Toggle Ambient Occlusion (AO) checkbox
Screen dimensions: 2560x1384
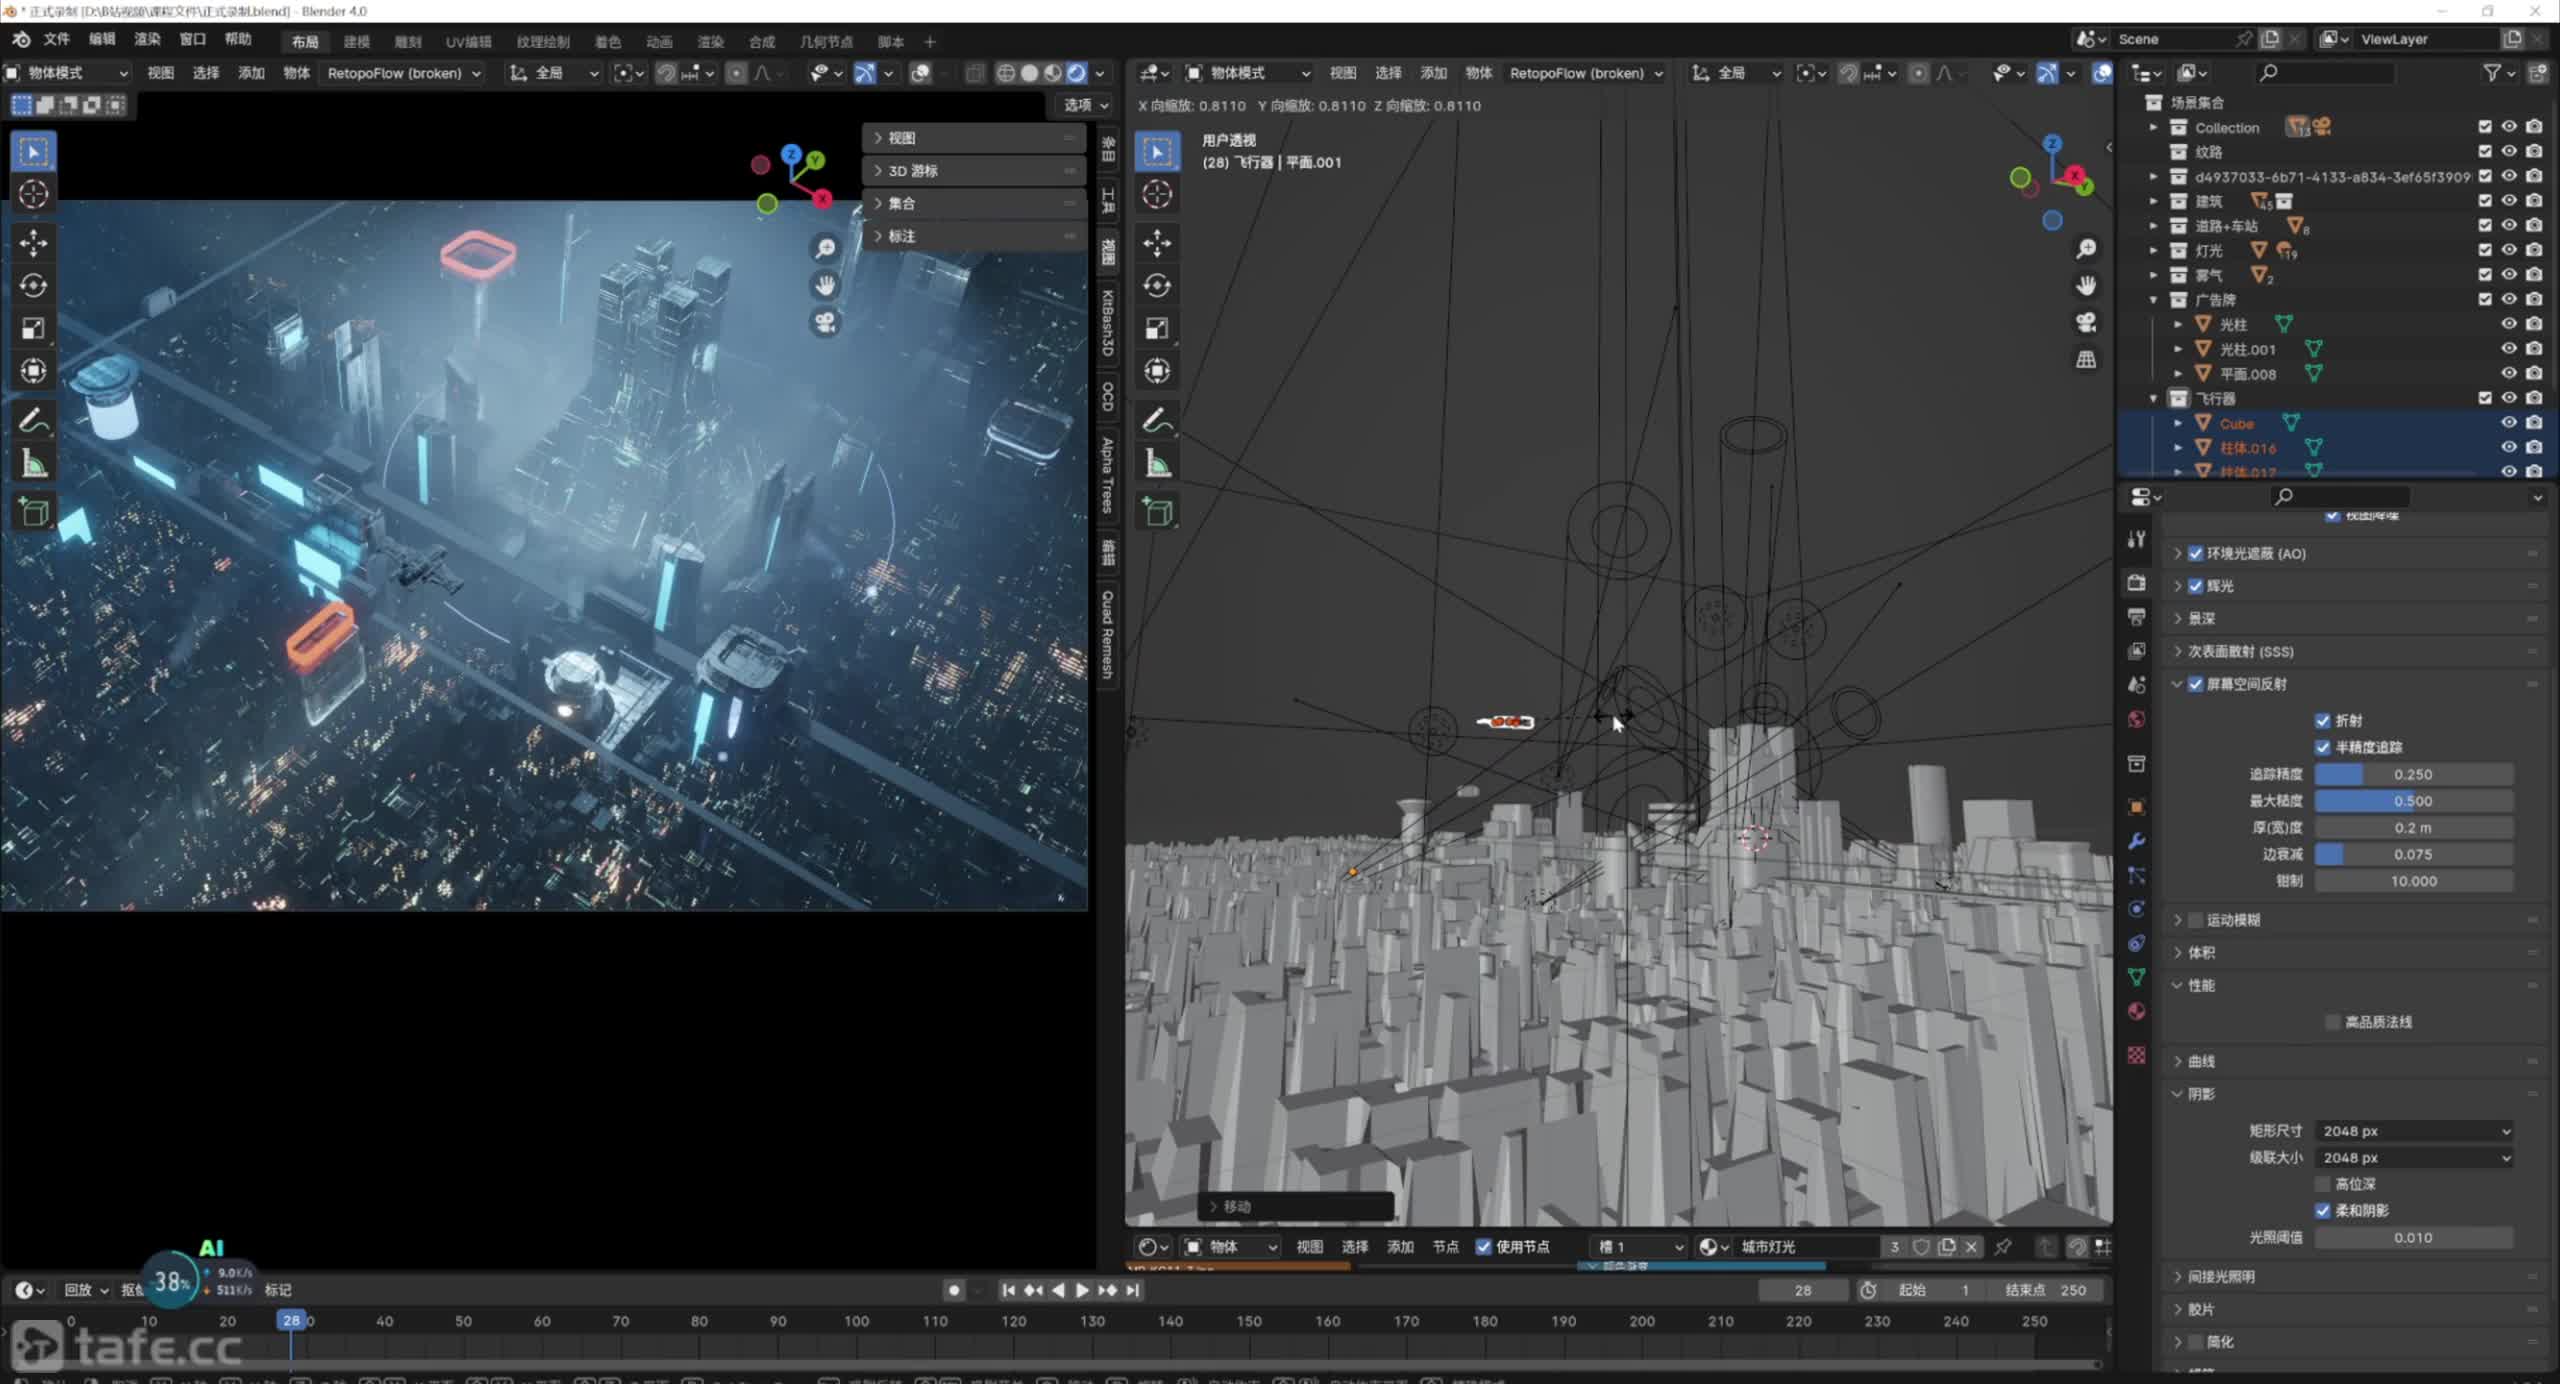click(x=2196, y=553)
